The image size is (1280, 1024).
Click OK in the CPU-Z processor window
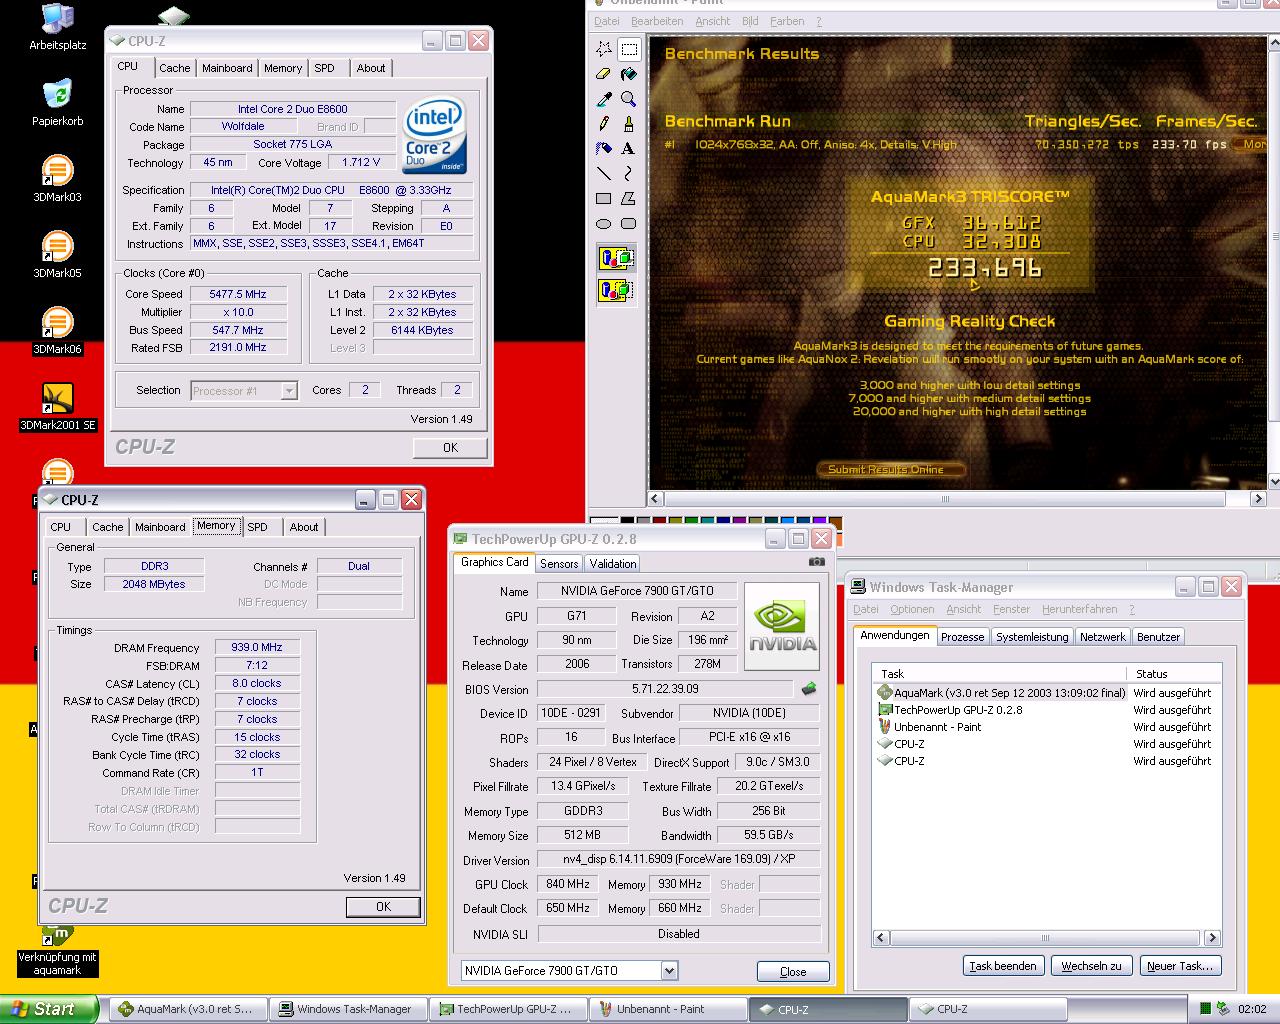coord(450,447)
